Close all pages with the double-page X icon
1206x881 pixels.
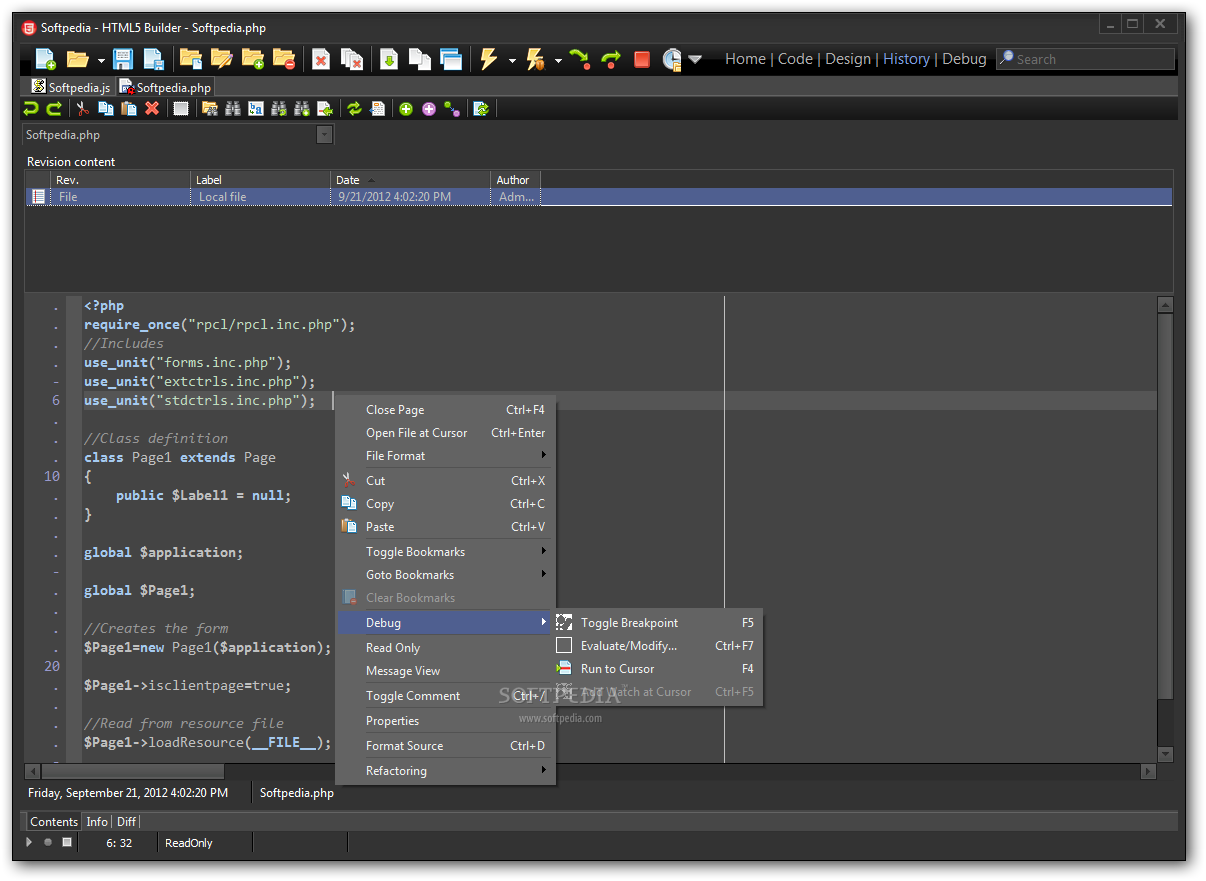tap(351, 59)
